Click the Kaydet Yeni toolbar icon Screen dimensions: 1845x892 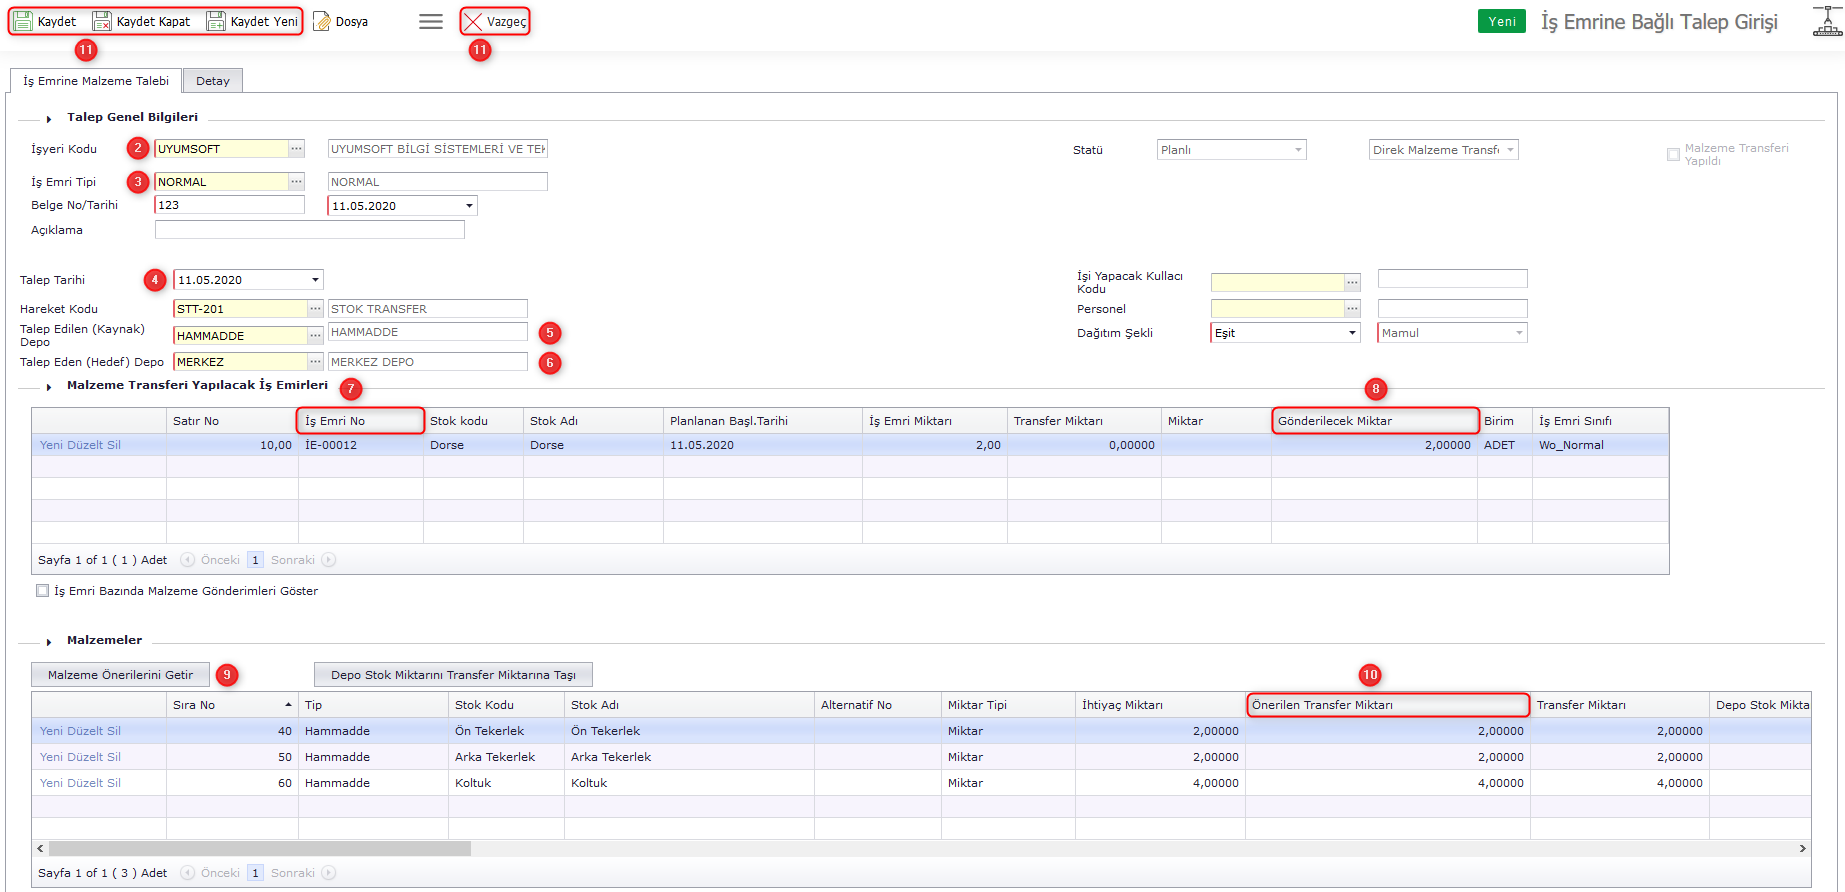tap(216, 21)
